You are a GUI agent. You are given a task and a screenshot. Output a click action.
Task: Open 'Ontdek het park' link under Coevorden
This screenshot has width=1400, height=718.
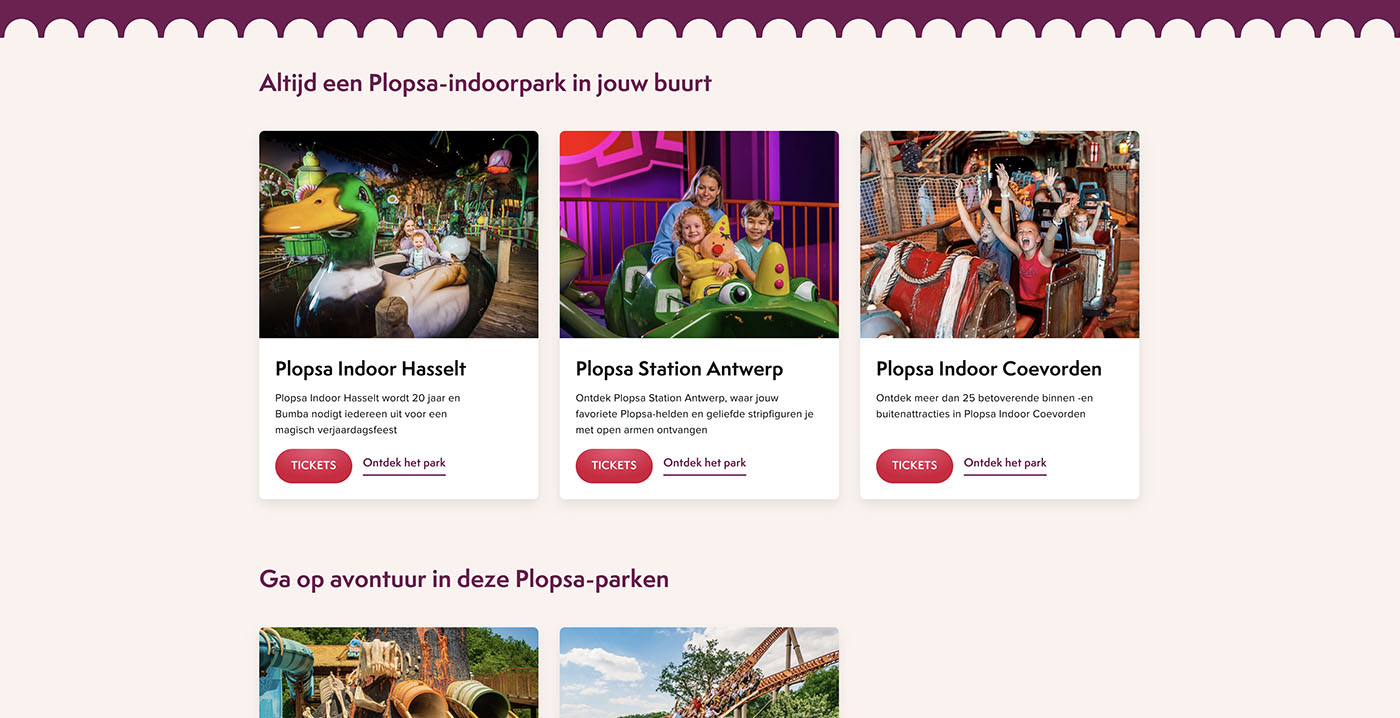1005,464
